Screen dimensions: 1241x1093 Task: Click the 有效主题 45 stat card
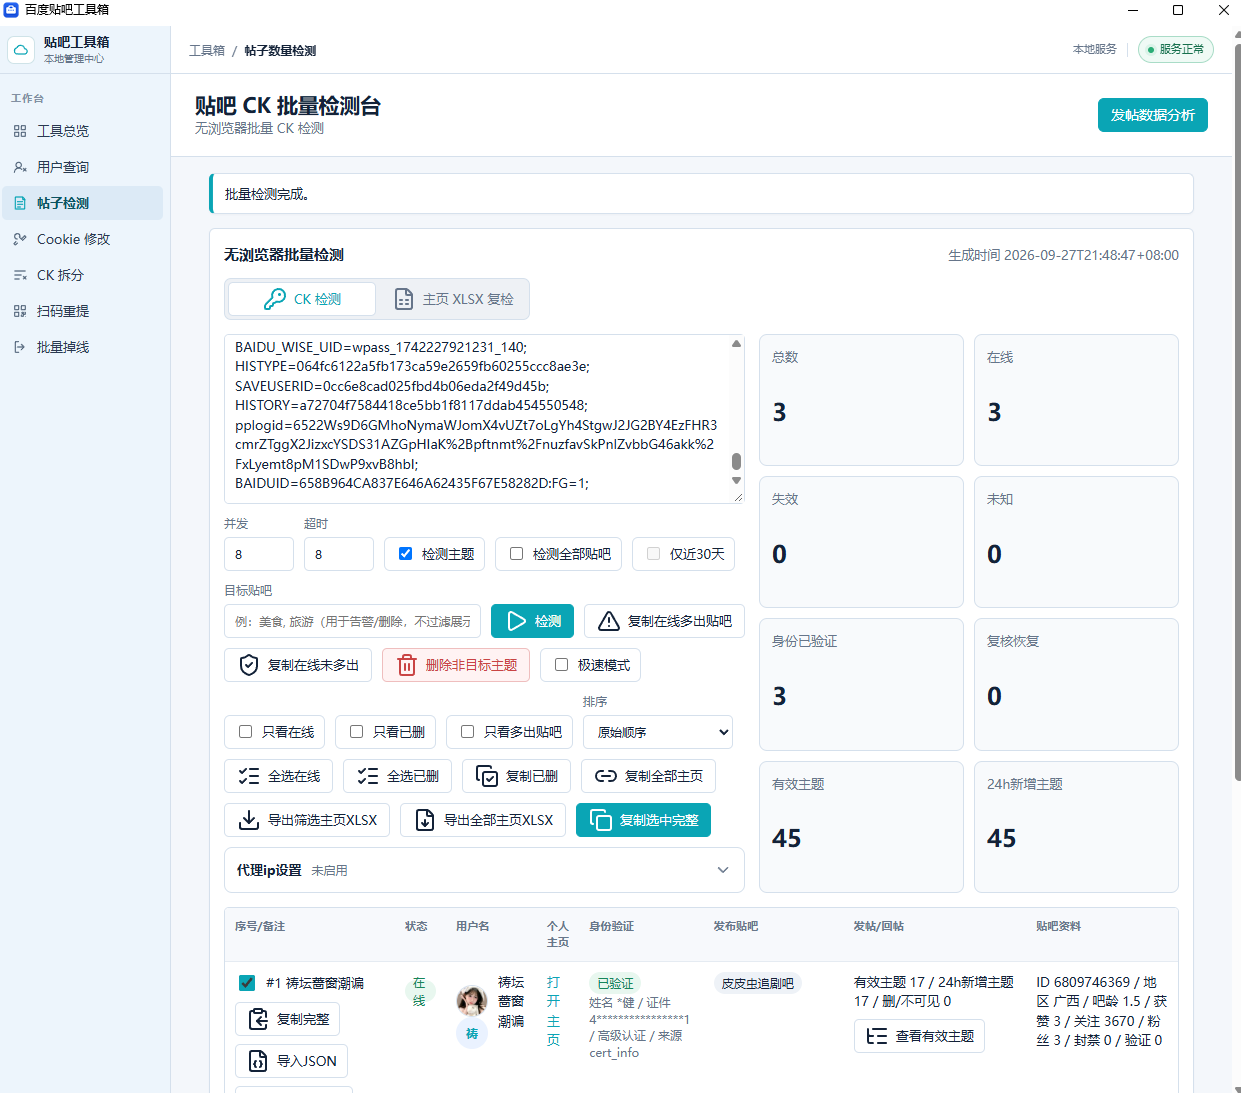coord(861,827)
